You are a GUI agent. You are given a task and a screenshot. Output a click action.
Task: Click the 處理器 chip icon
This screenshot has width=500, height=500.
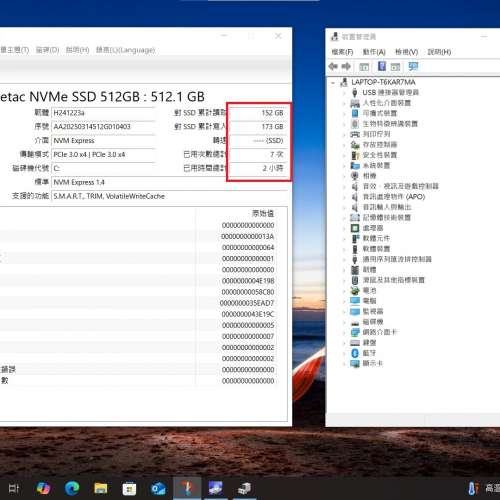click(x=355, y=228)
